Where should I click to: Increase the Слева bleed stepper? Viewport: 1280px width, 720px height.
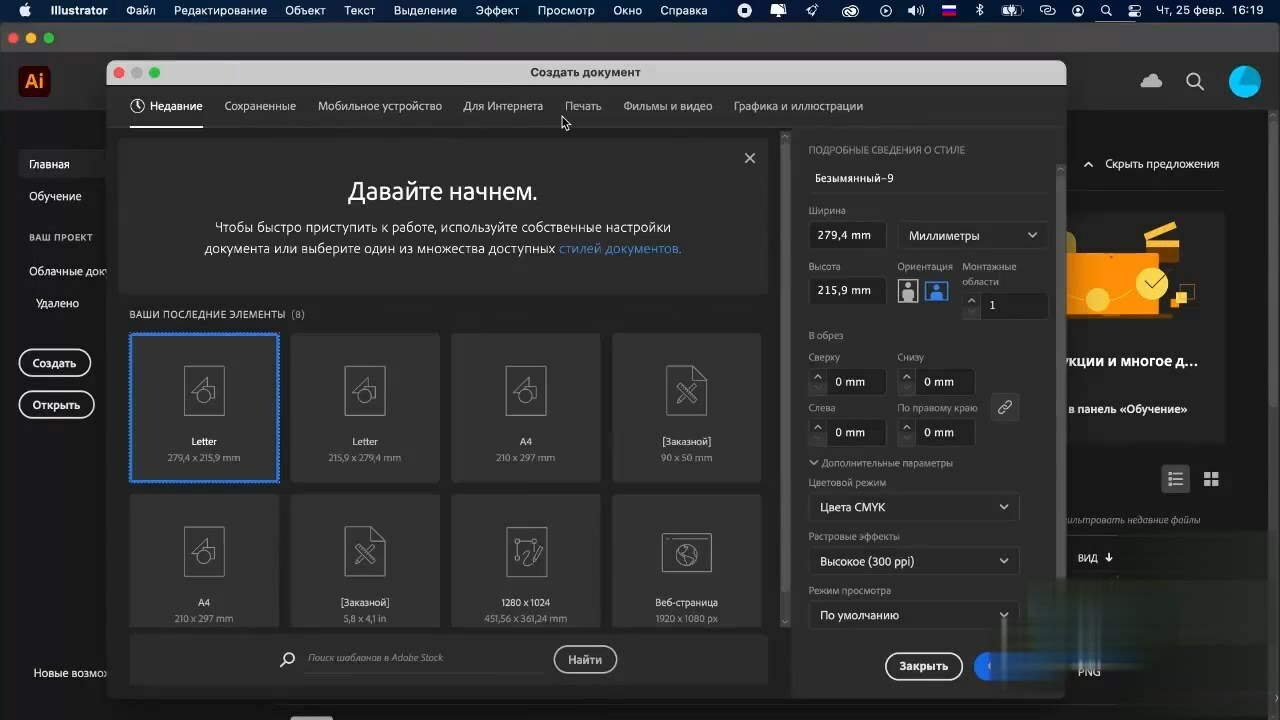click(x=818, y=427)
